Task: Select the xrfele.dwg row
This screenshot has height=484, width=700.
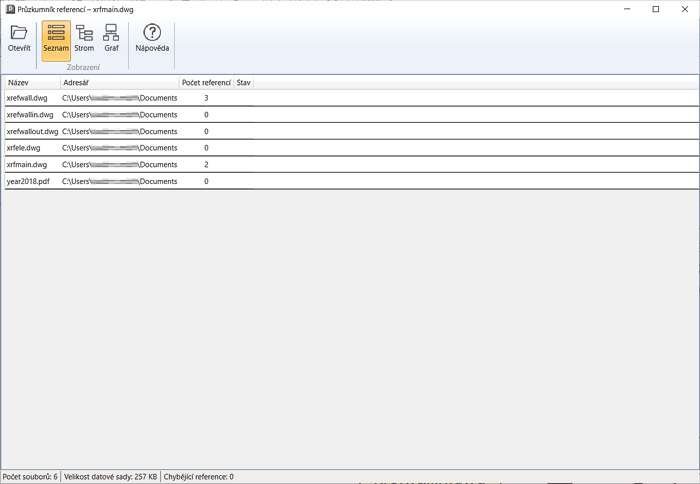Action: click(x=23, y=148)
